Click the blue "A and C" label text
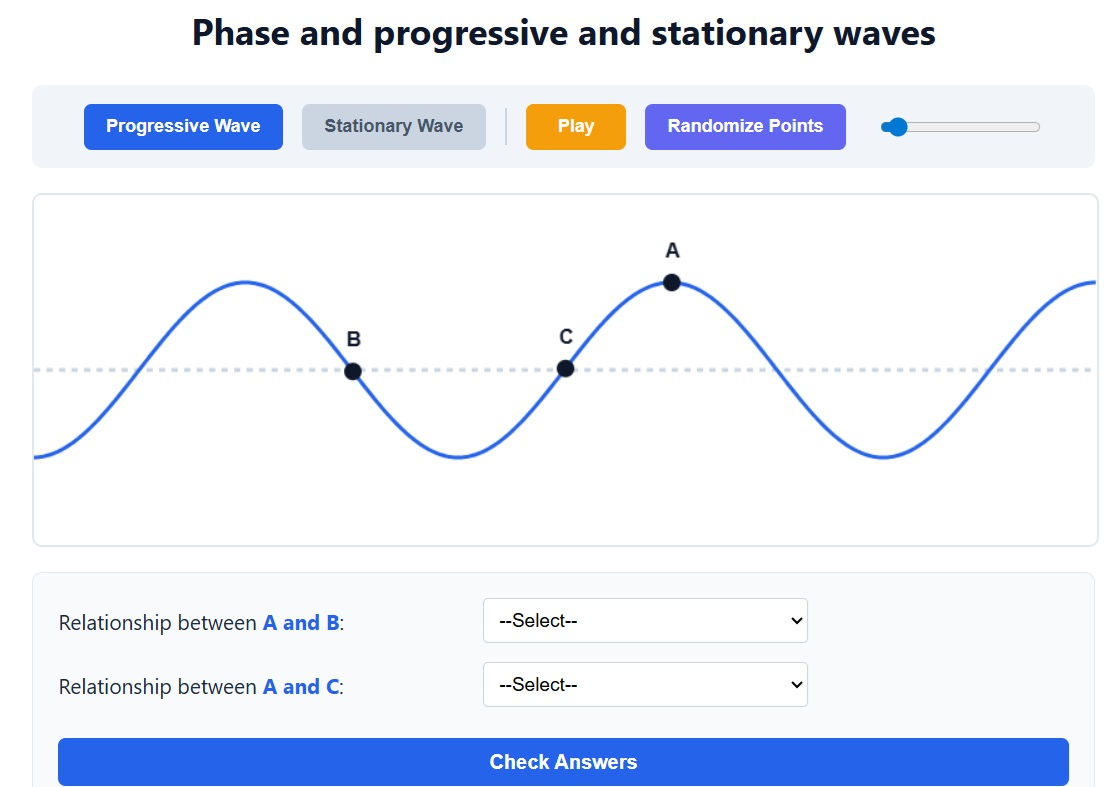 [x=300, y=687]
